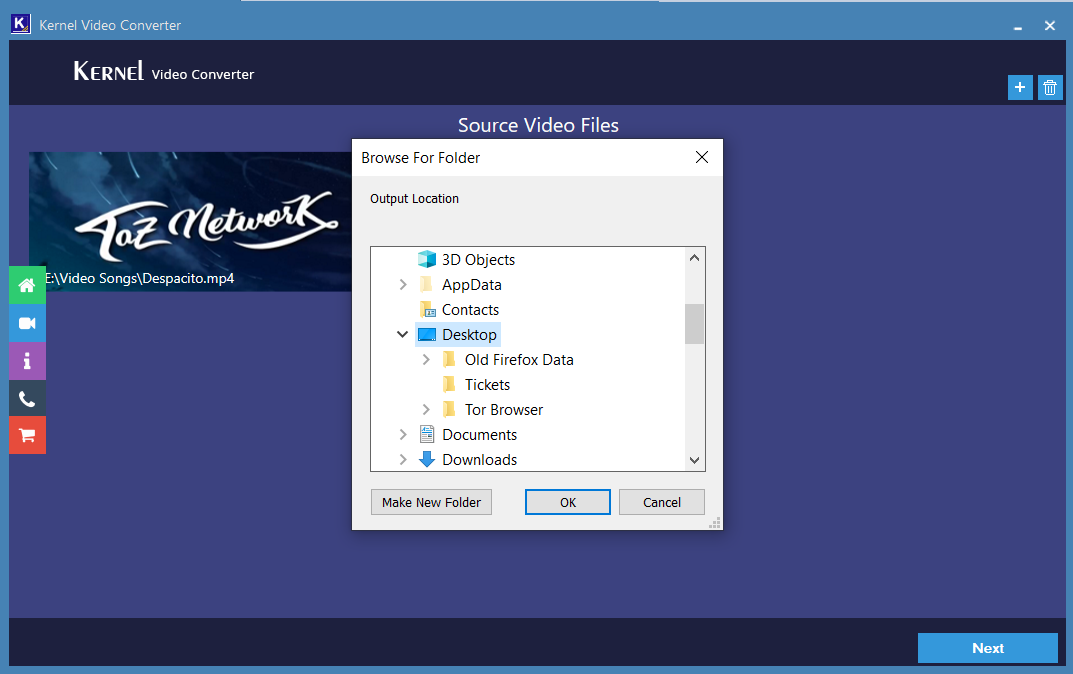
Task: Click the phone contact sidebar icon
Action: [27, 398]
